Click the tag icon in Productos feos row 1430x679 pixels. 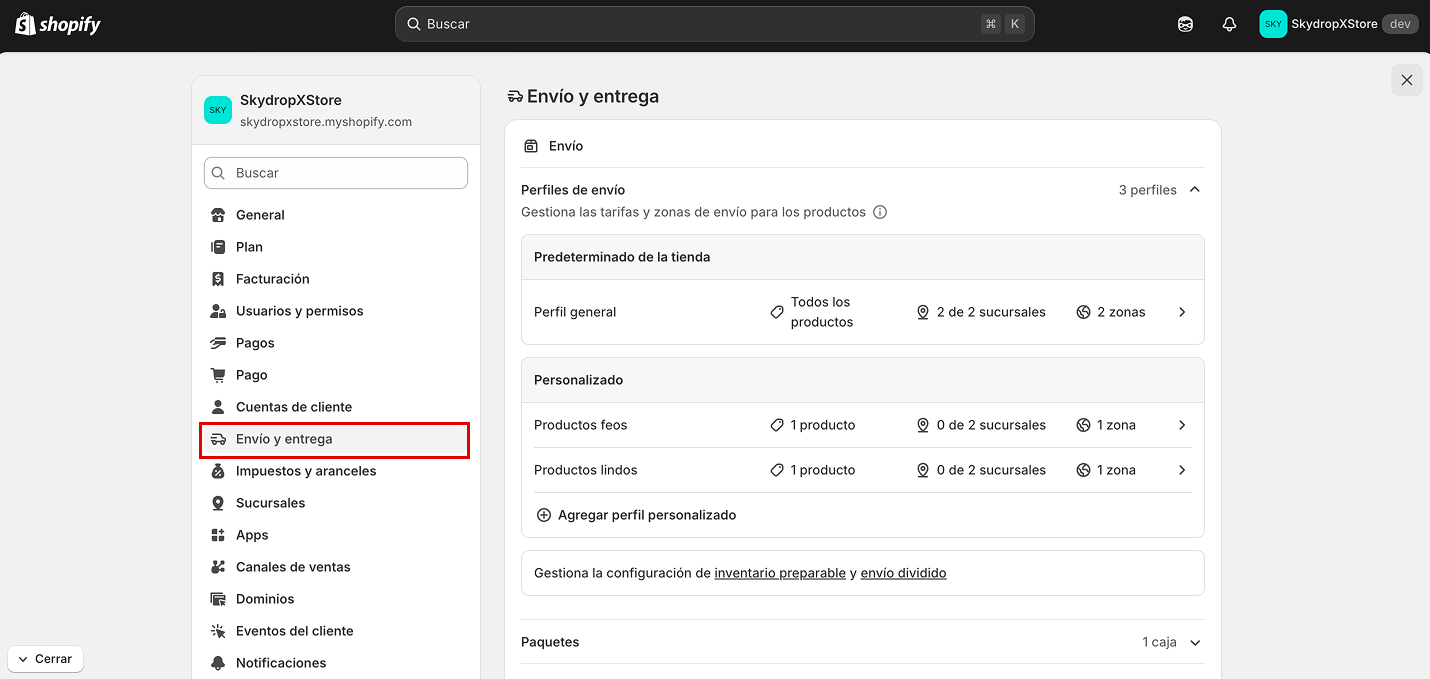tap(777, 425)
